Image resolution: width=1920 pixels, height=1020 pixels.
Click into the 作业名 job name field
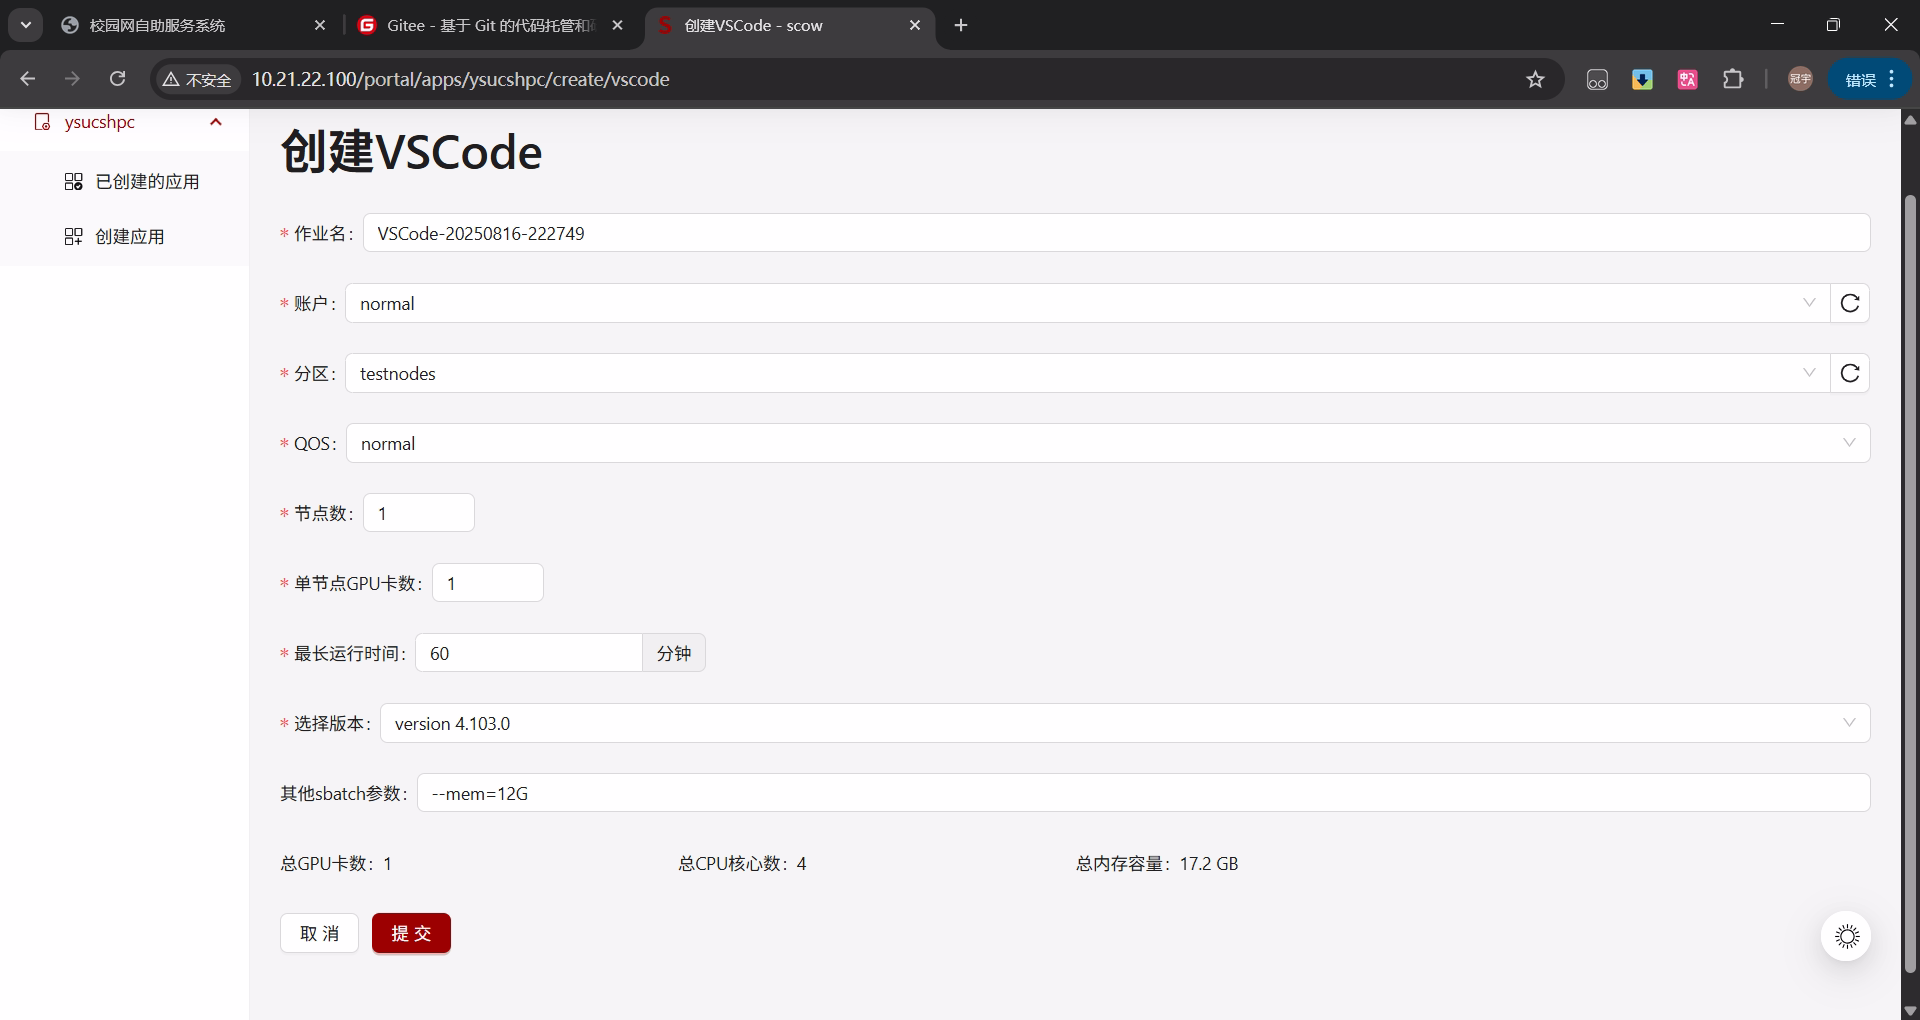click(1115, 233)
